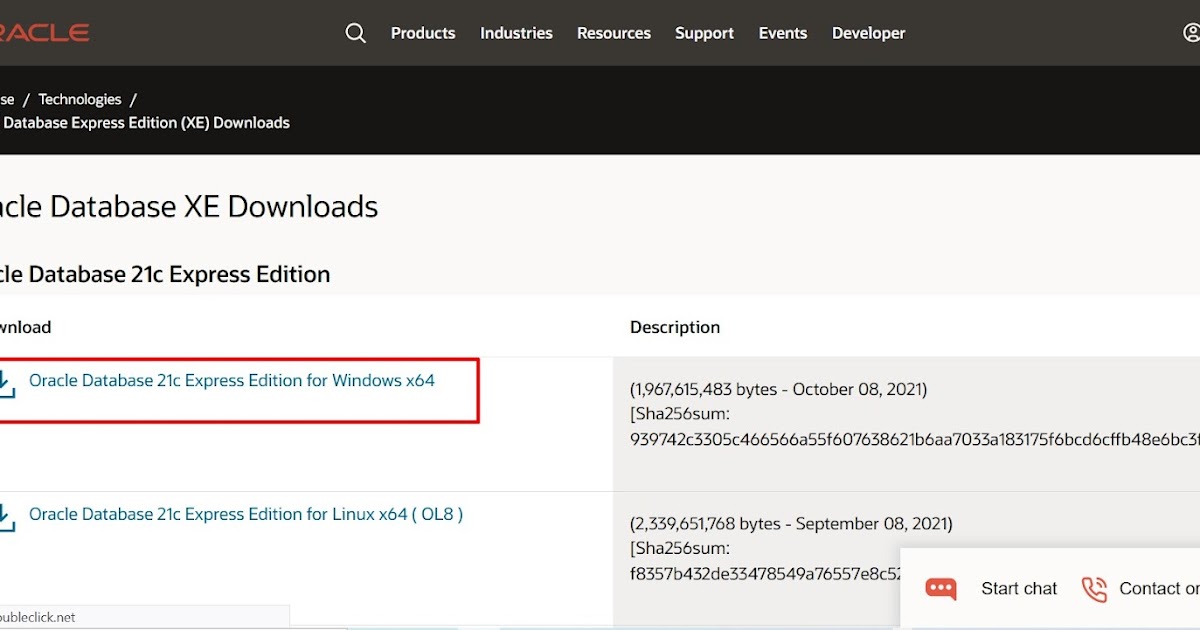Open the account profile icon top right
1200x630 pixels.
(x=1190, y=32)
